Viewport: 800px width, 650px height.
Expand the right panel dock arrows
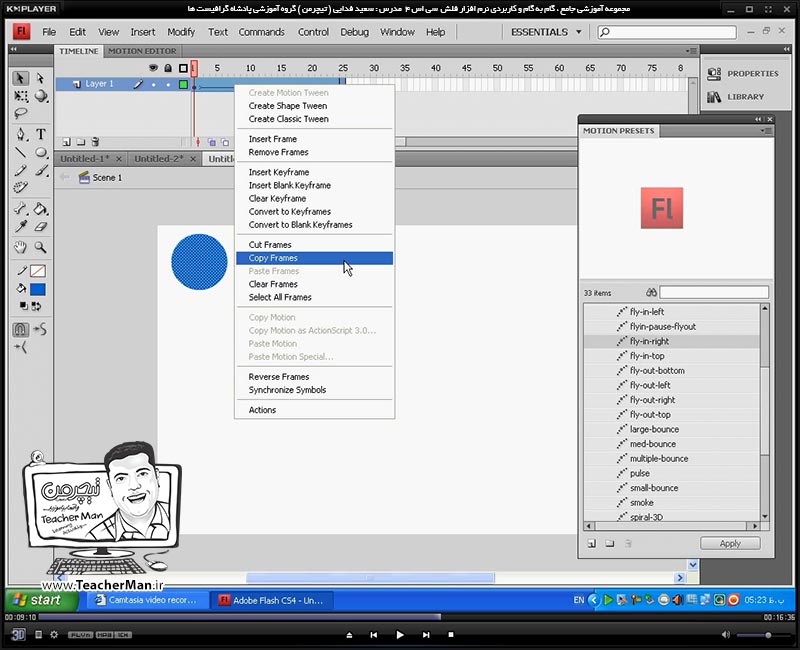tap(786, 49)
